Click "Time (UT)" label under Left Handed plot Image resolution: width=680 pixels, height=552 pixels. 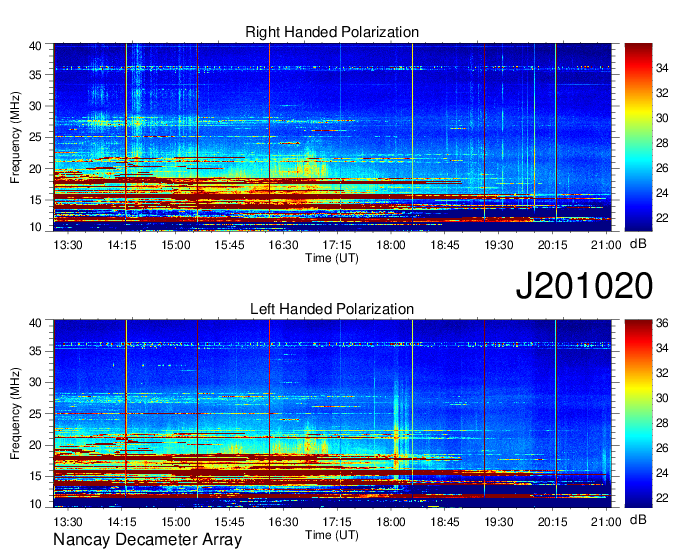(x=332, y=535)
